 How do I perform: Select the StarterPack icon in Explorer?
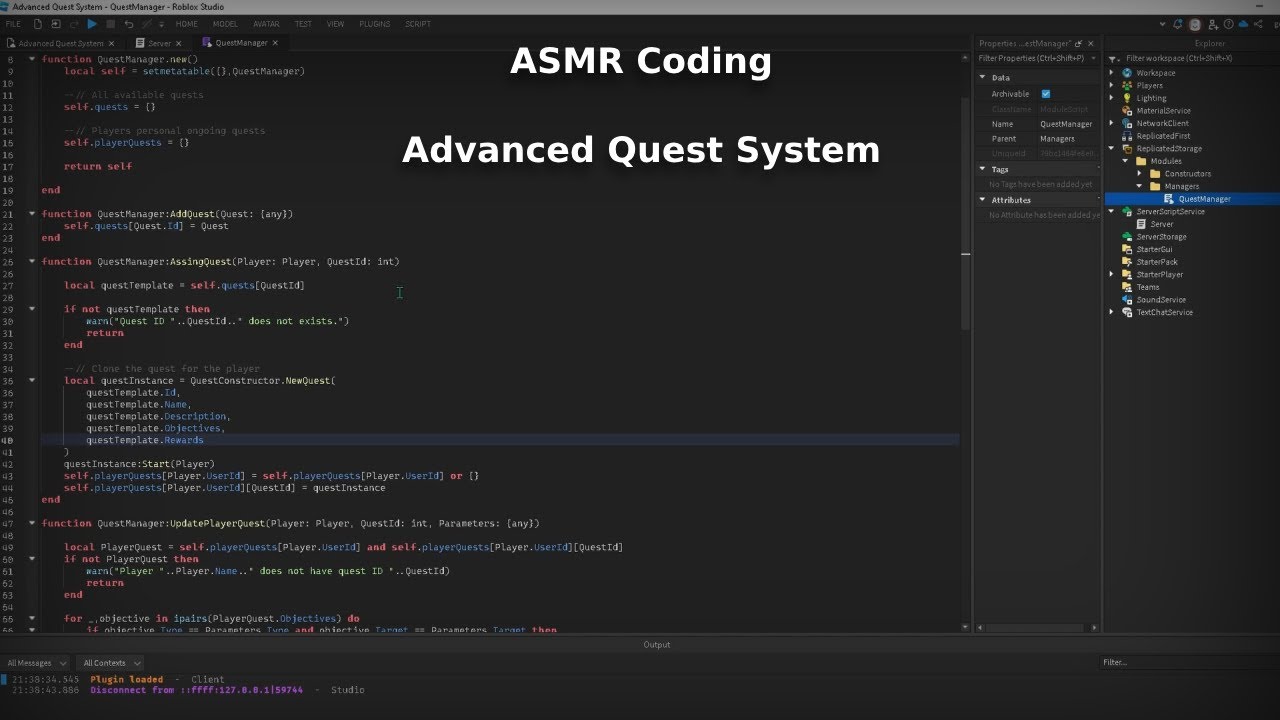click(x=1127, y=262)
